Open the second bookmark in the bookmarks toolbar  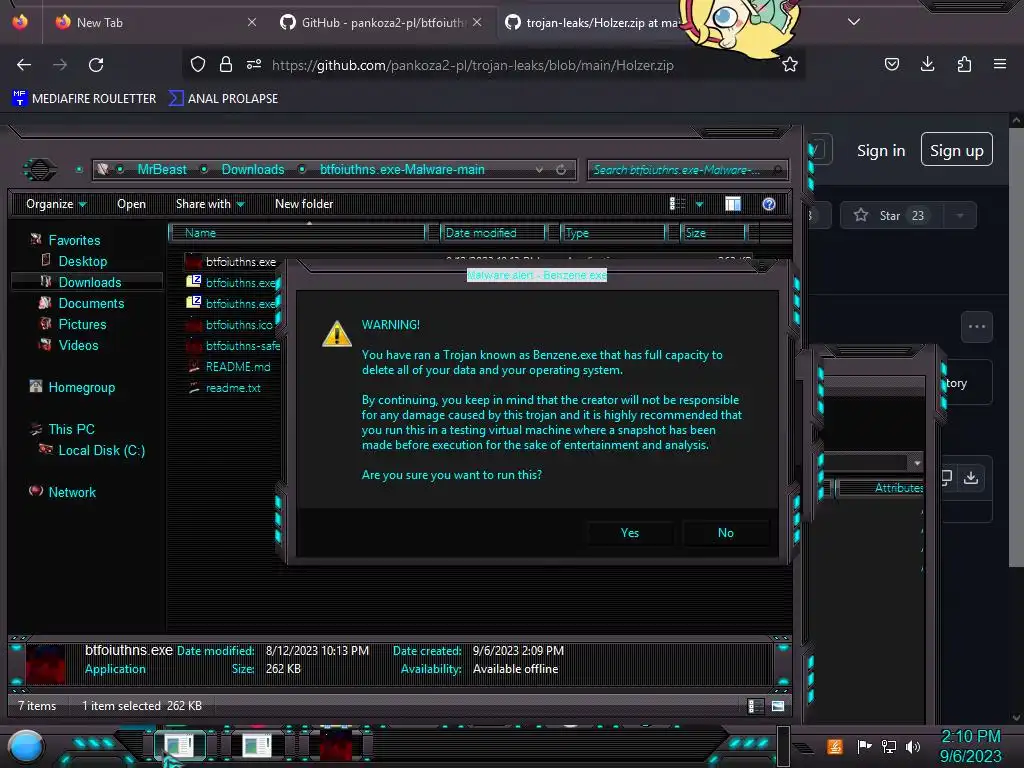click(x=223, y=99)
